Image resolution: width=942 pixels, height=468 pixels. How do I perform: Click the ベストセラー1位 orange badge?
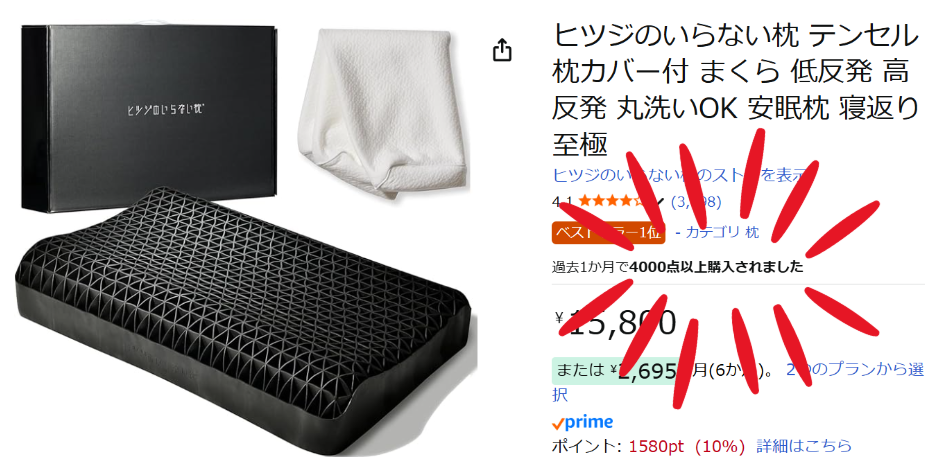click(609, 232)
